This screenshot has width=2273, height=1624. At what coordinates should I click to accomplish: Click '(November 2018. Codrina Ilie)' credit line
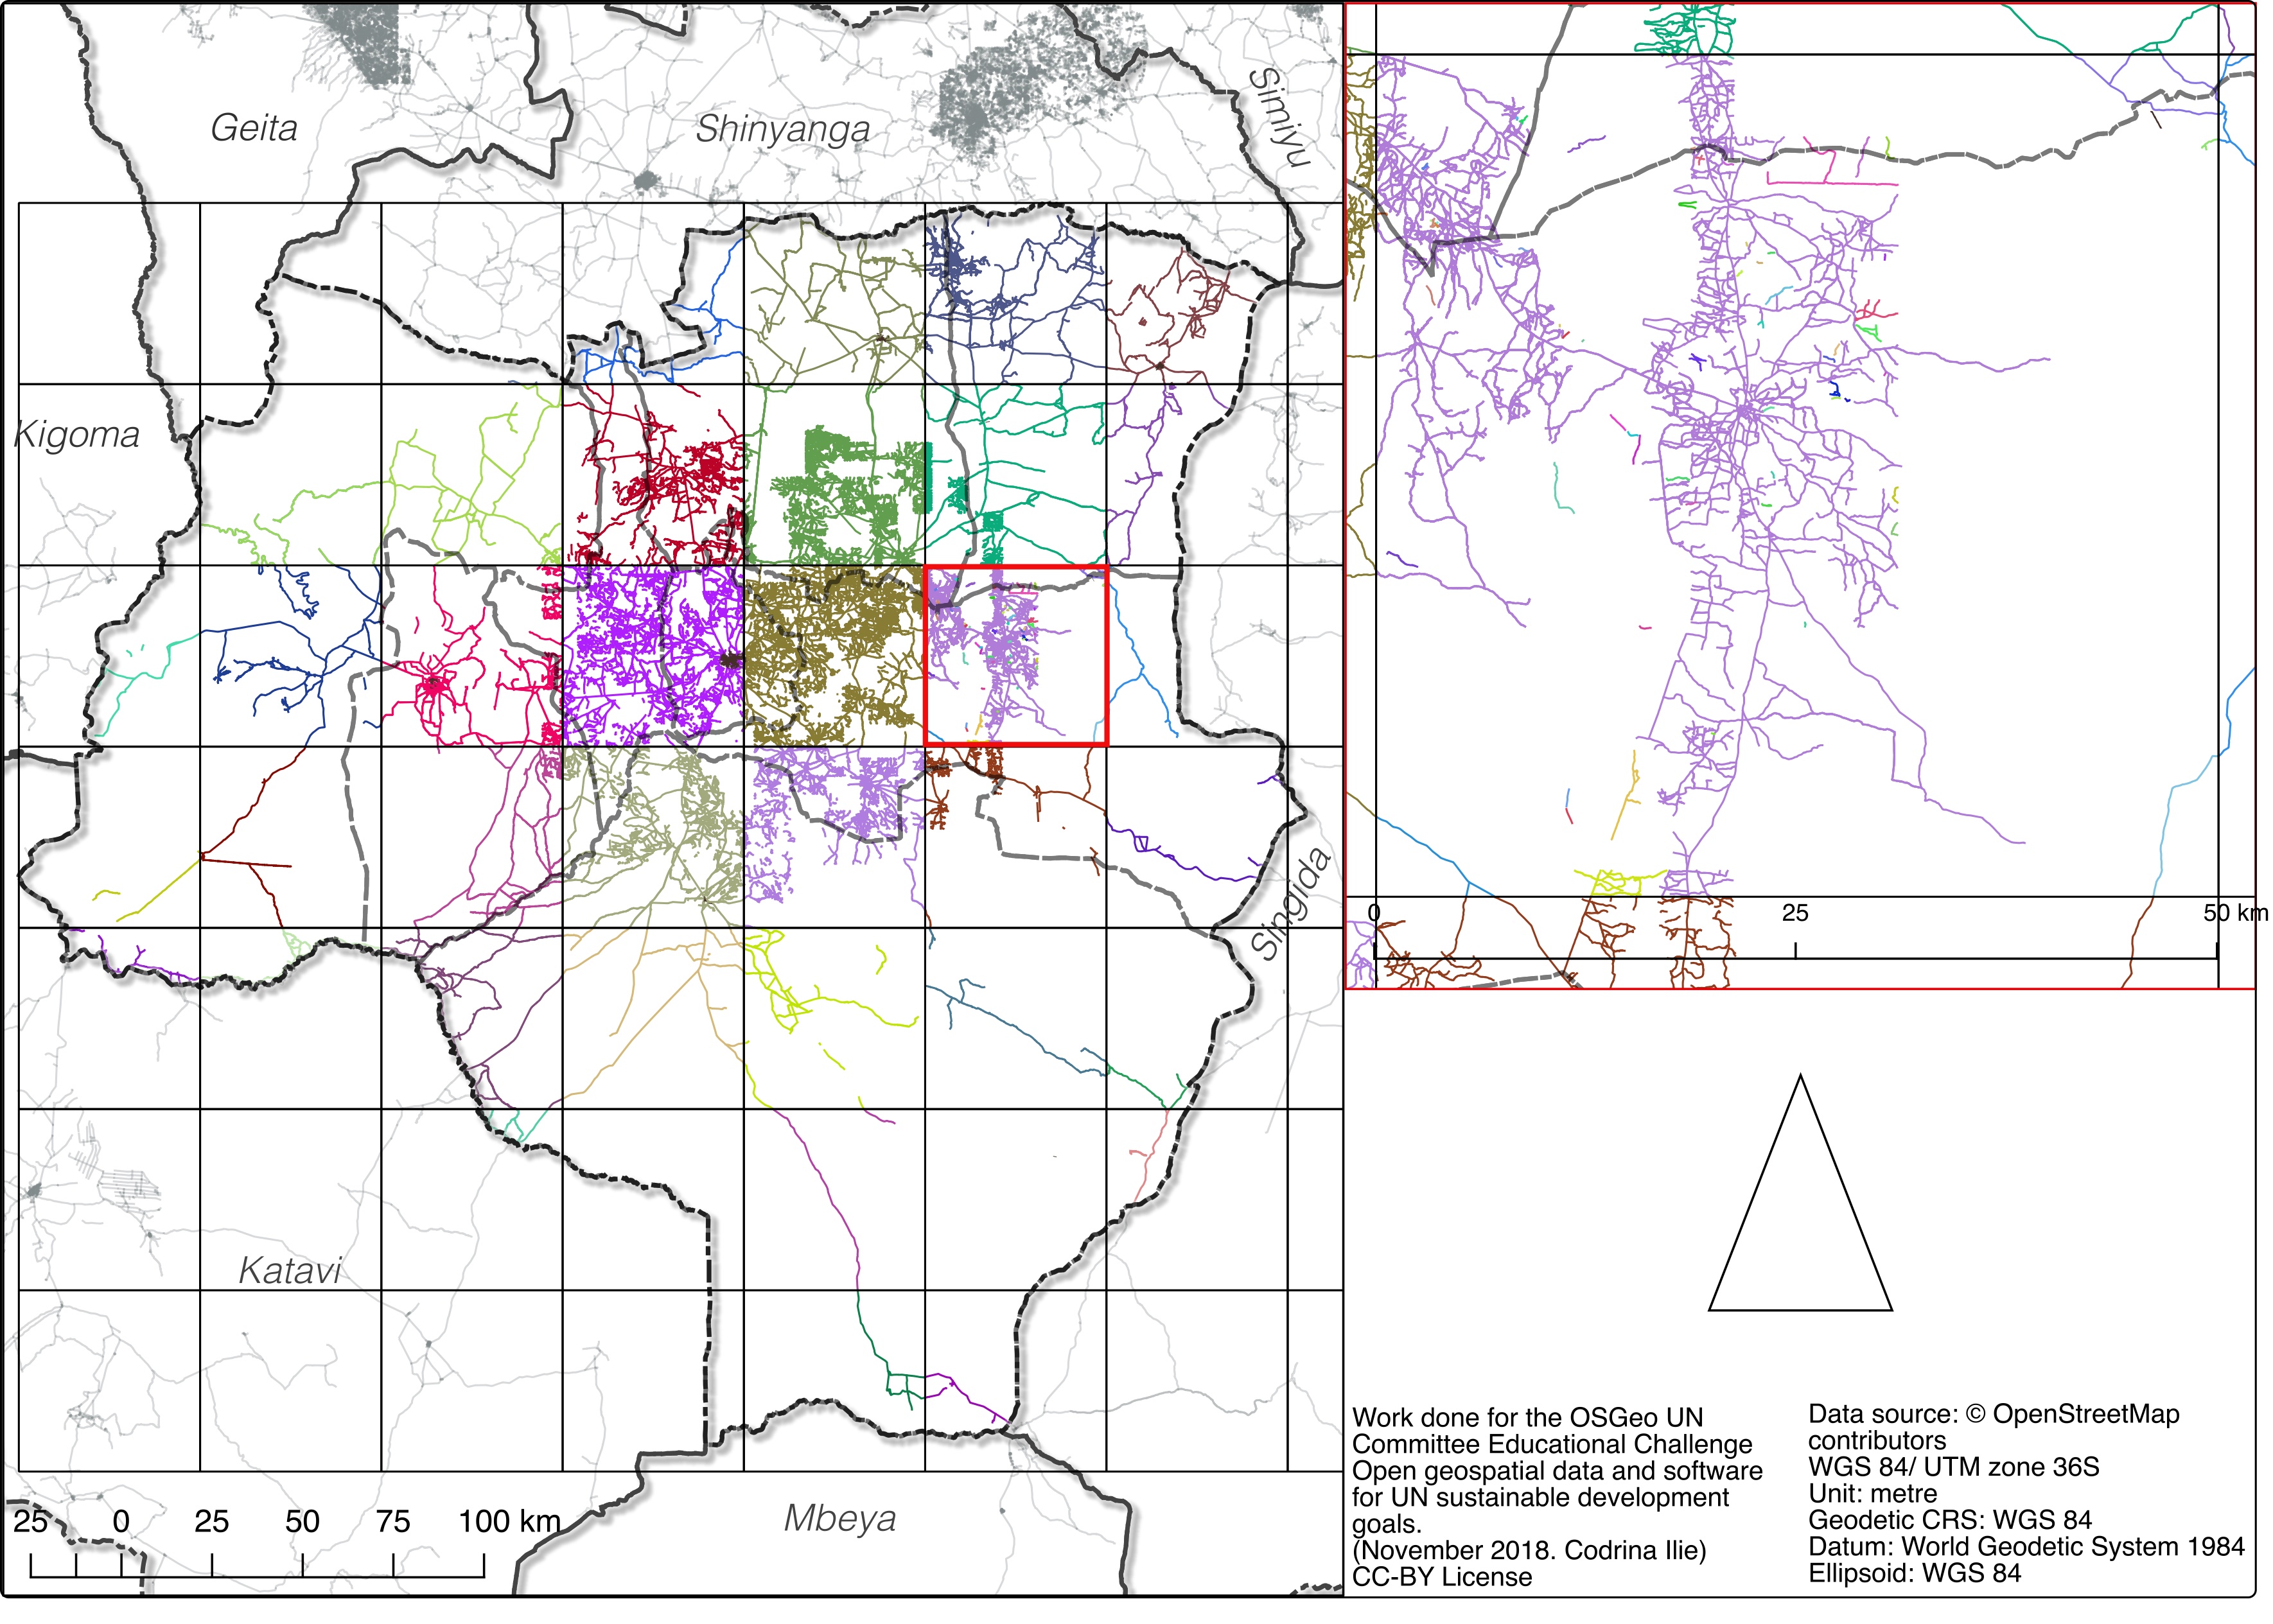[x=1528, y=1550]
